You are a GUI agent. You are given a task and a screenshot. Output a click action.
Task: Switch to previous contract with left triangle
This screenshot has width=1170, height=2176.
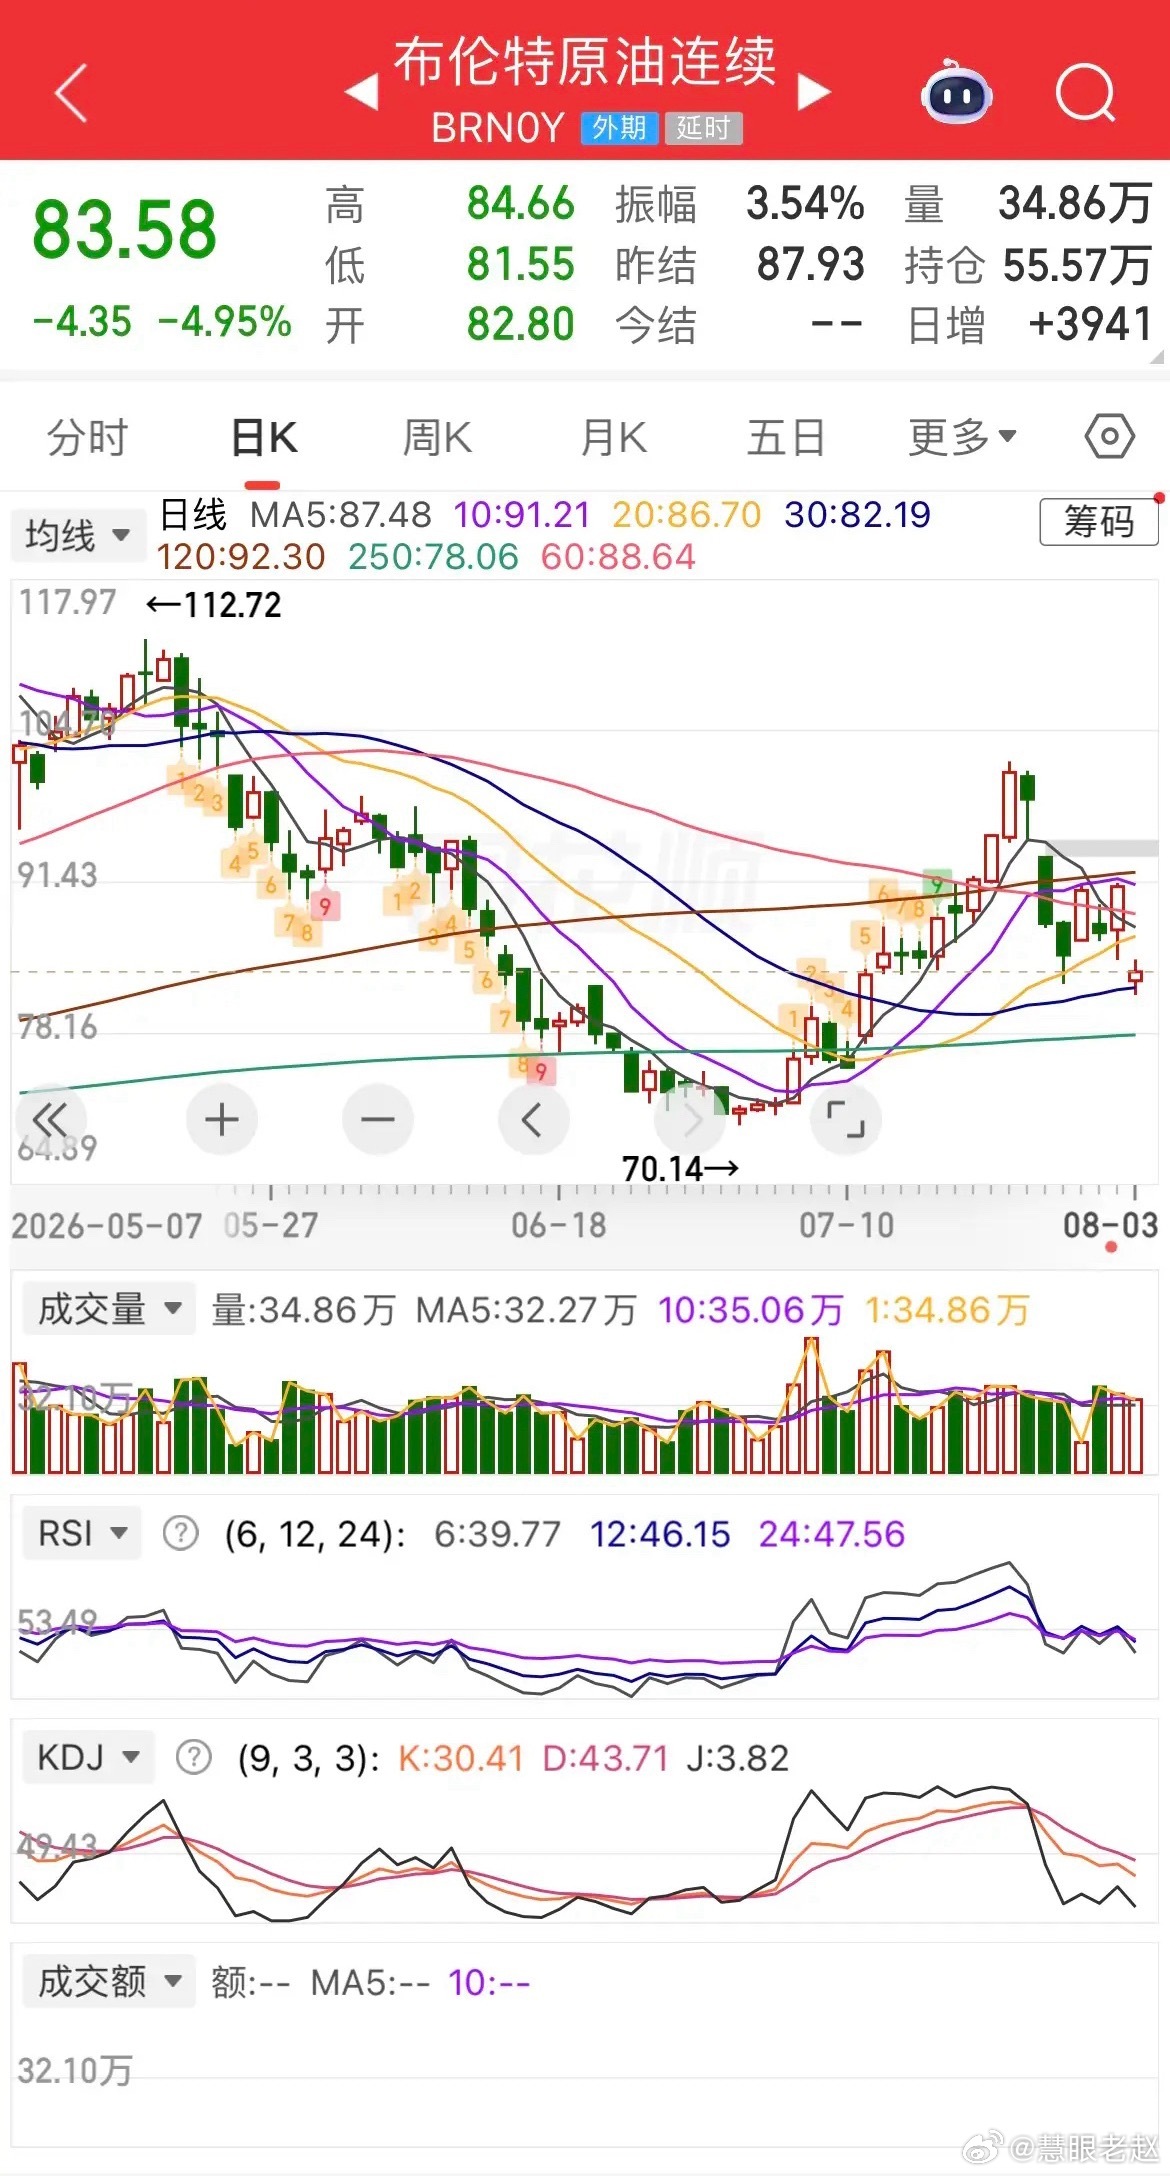(x=361, y=92)
